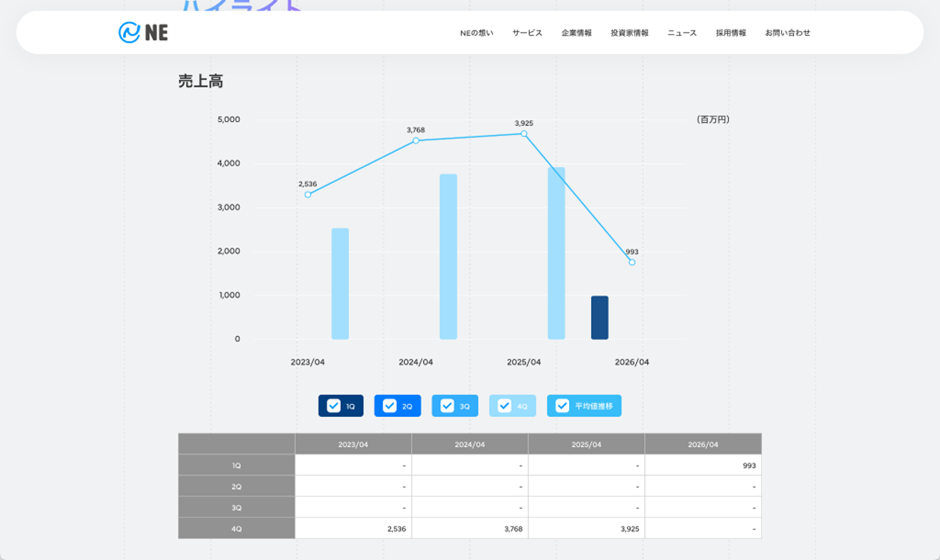Image resolution: width=940 pixels, height=560 pixels.
Task: Click the 2,536 line data point
Action: (308, 194)
